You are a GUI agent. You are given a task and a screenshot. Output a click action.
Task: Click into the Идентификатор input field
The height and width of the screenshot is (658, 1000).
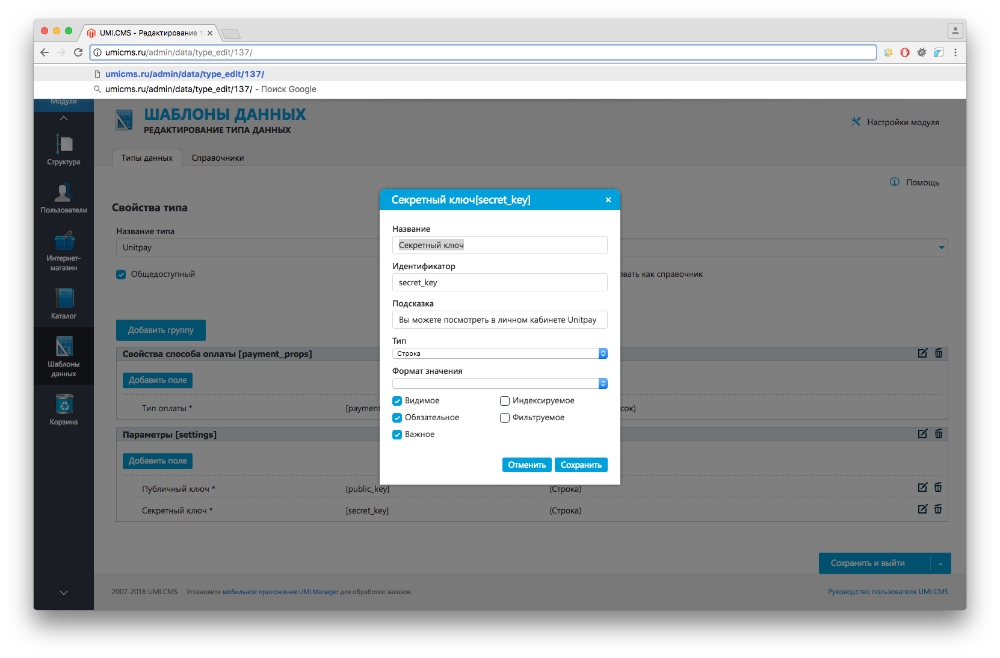[500, 283]
